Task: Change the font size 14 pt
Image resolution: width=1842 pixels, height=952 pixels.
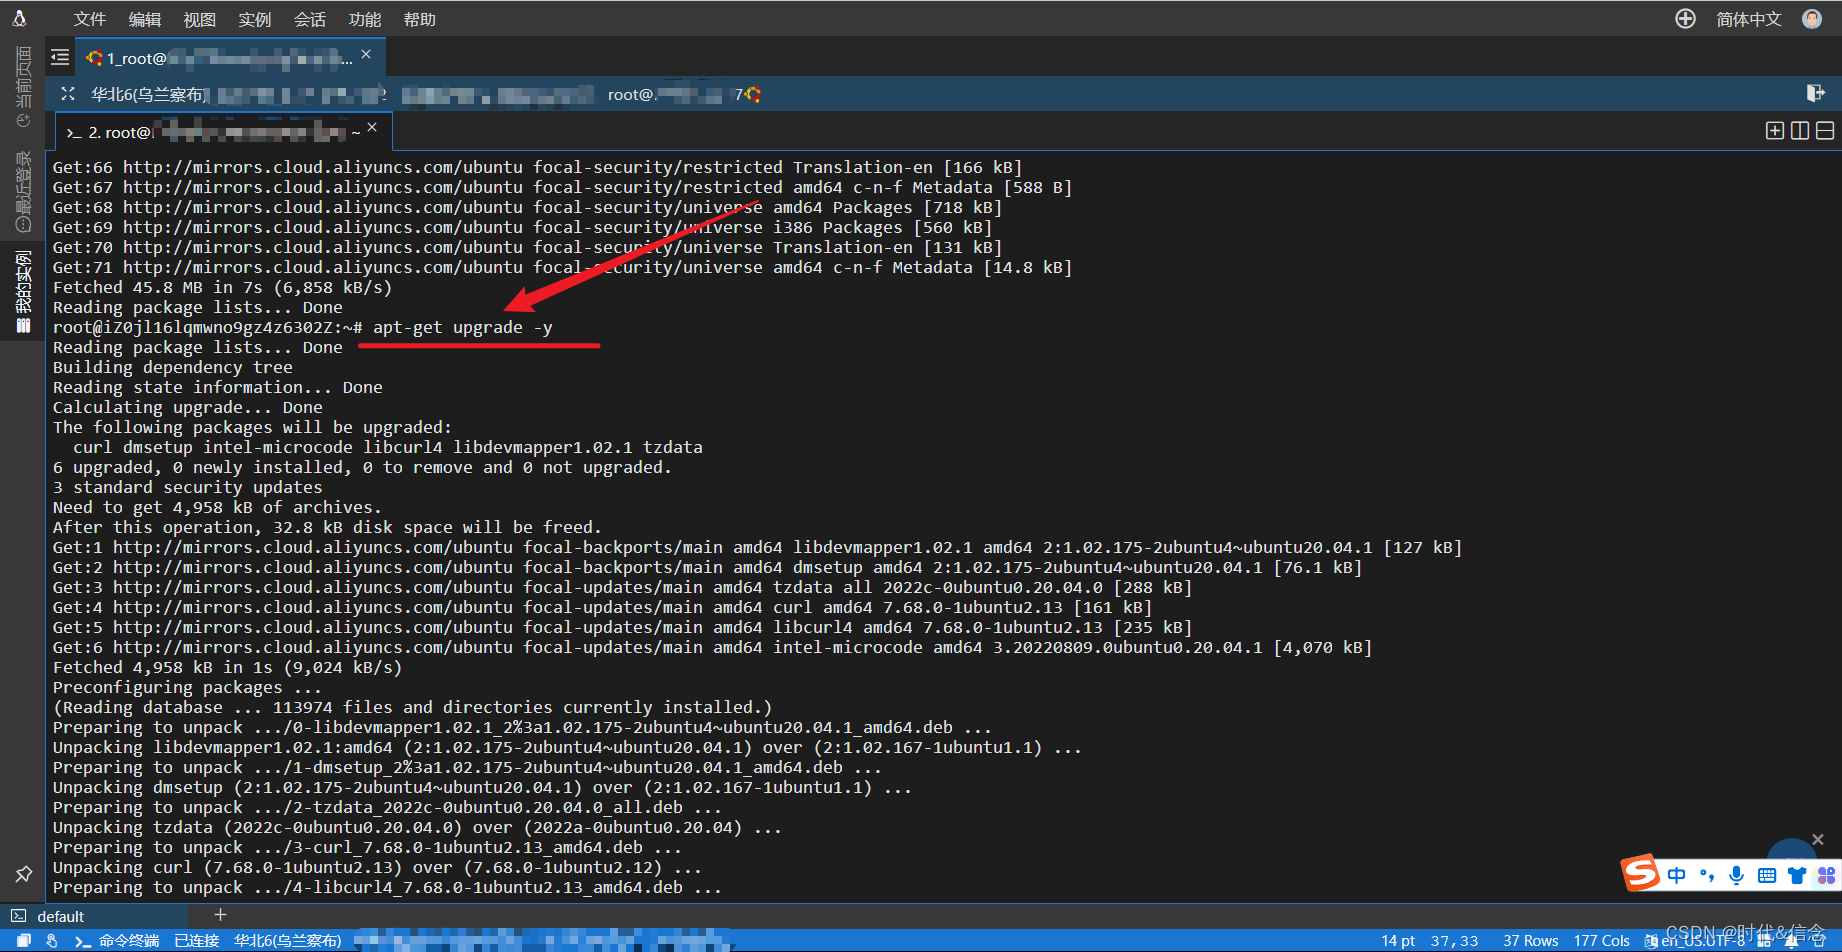Action: (x=1398, y=941)
